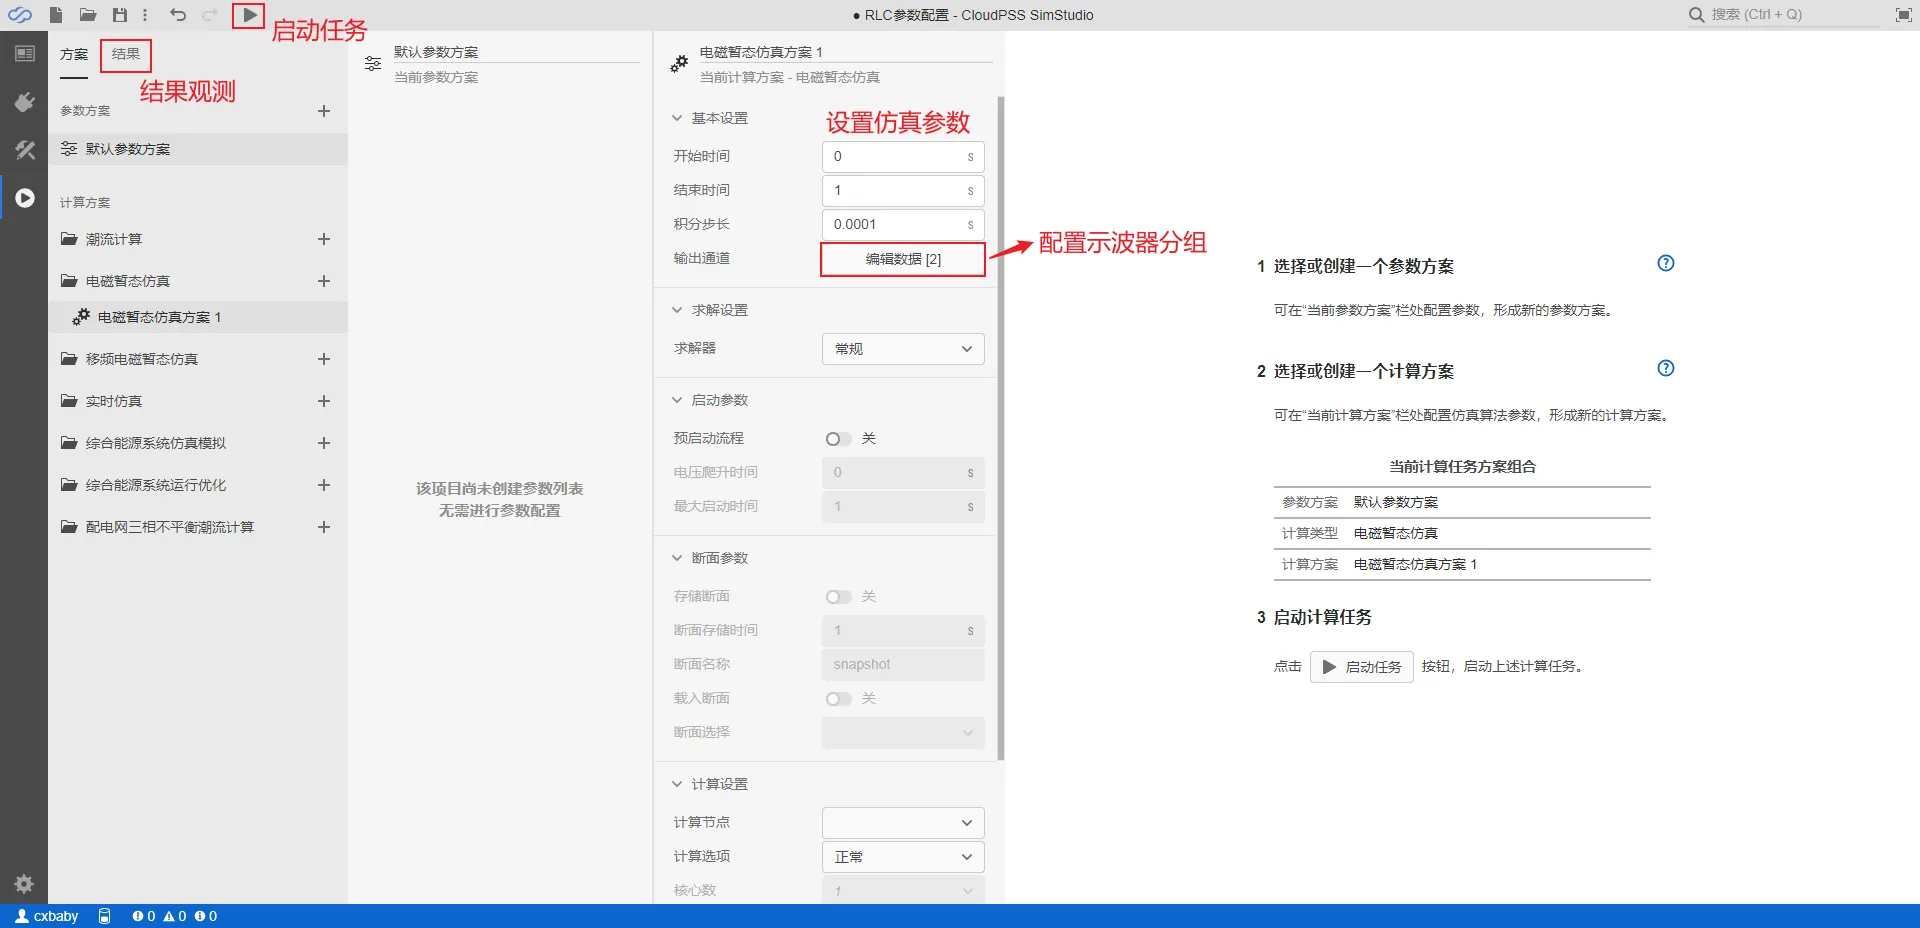
Task: Select 默认参数方案 in parameter list
Action: click(x=198, y=149)
